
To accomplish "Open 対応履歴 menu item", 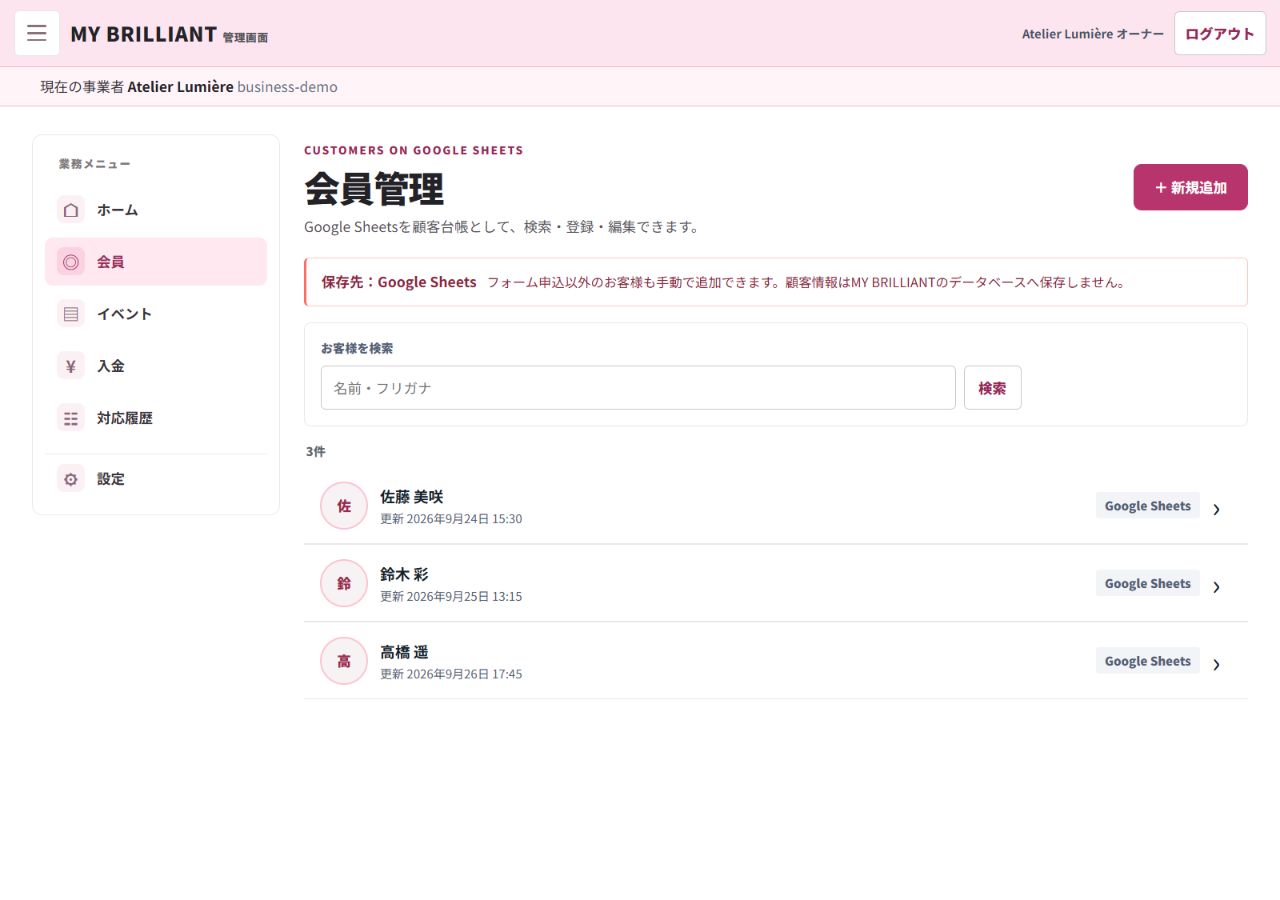I will click(x=156, y=418).
